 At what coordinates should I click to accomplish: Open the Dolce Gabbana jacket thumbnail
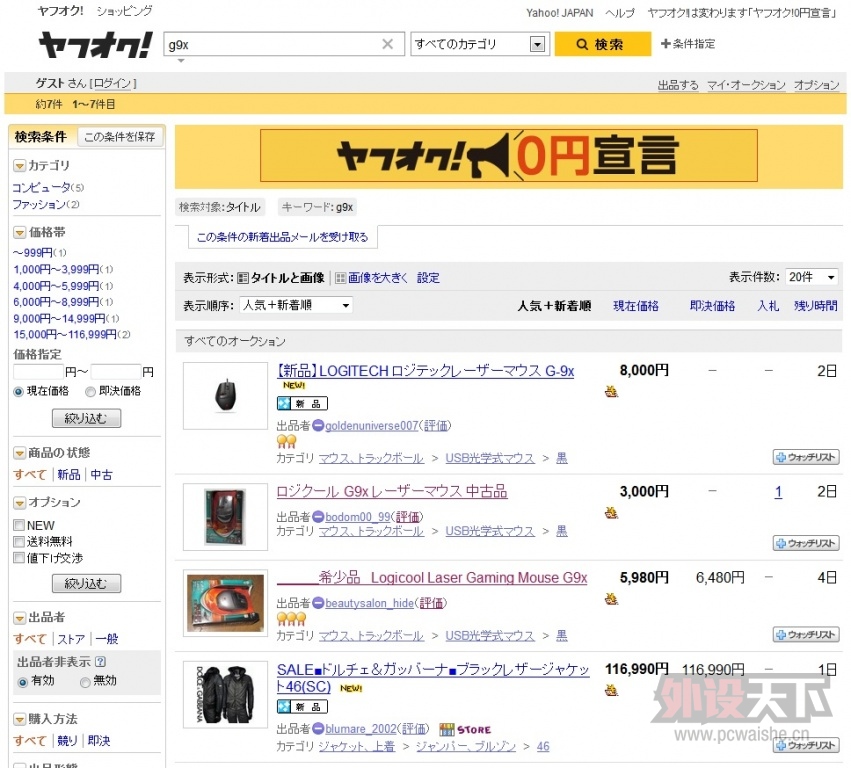225,694
